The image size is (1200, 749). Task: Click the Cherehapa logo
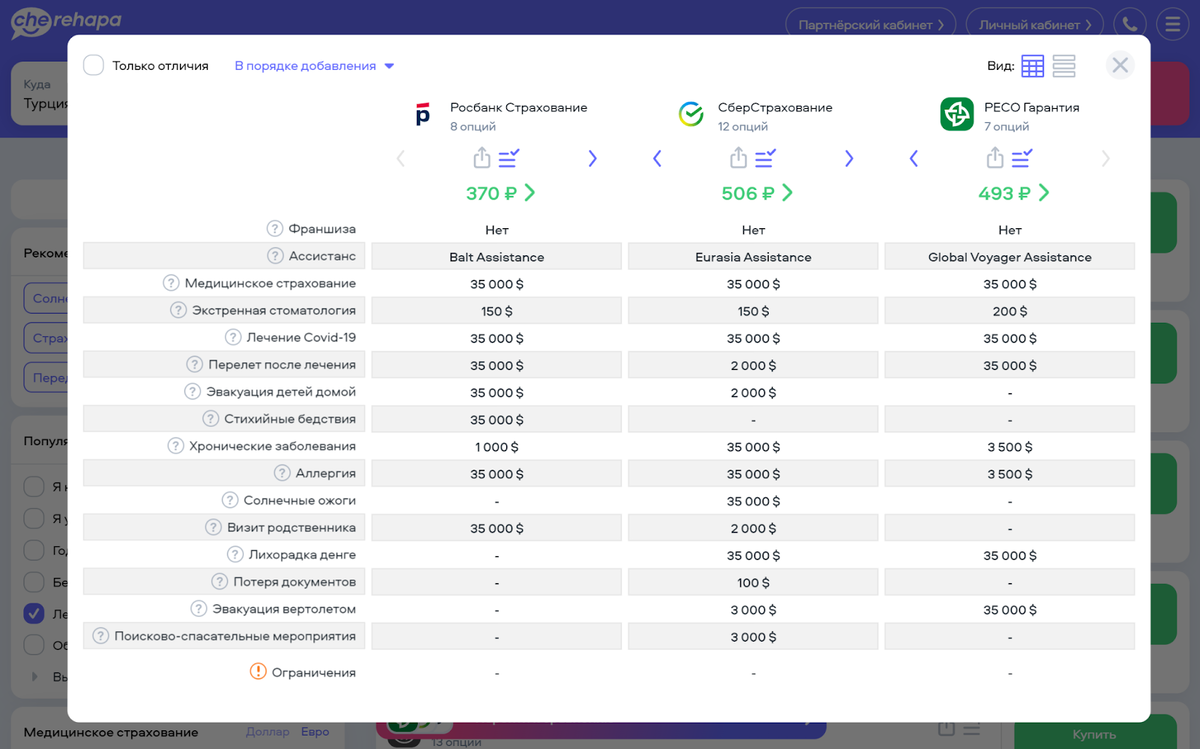[x=66, y=22]
